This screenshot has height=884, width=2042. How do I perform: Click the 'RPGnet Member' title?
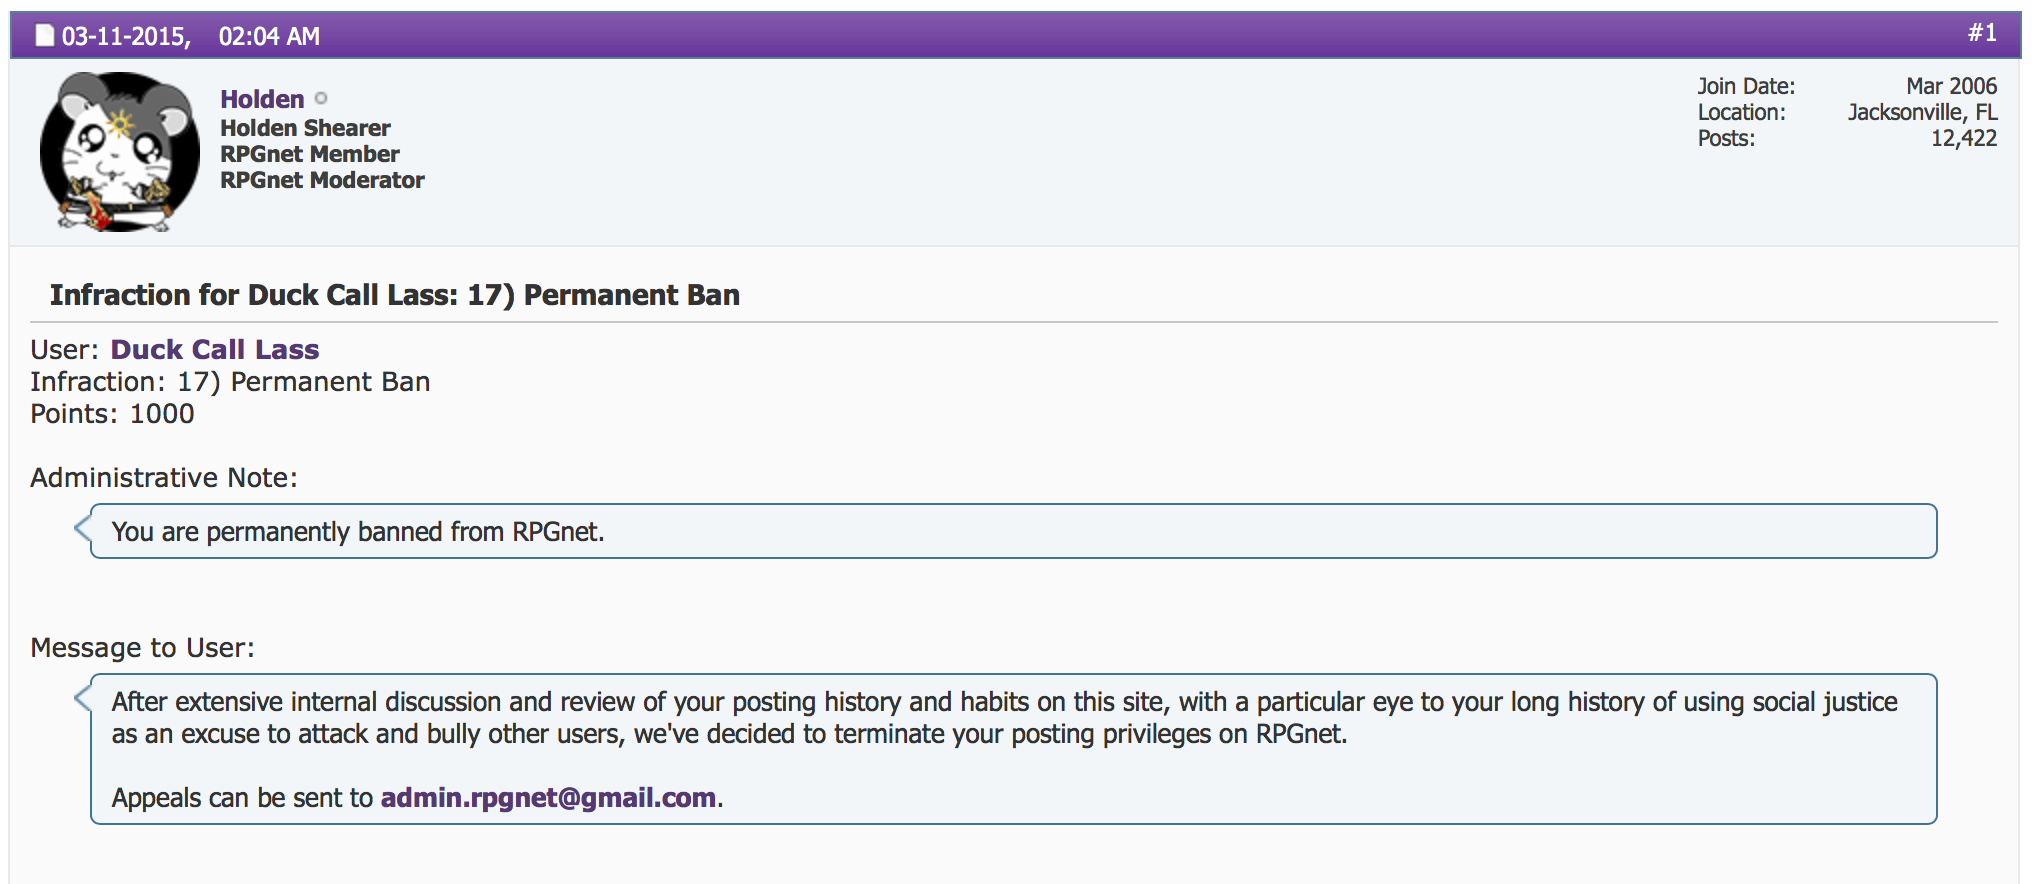310,154
